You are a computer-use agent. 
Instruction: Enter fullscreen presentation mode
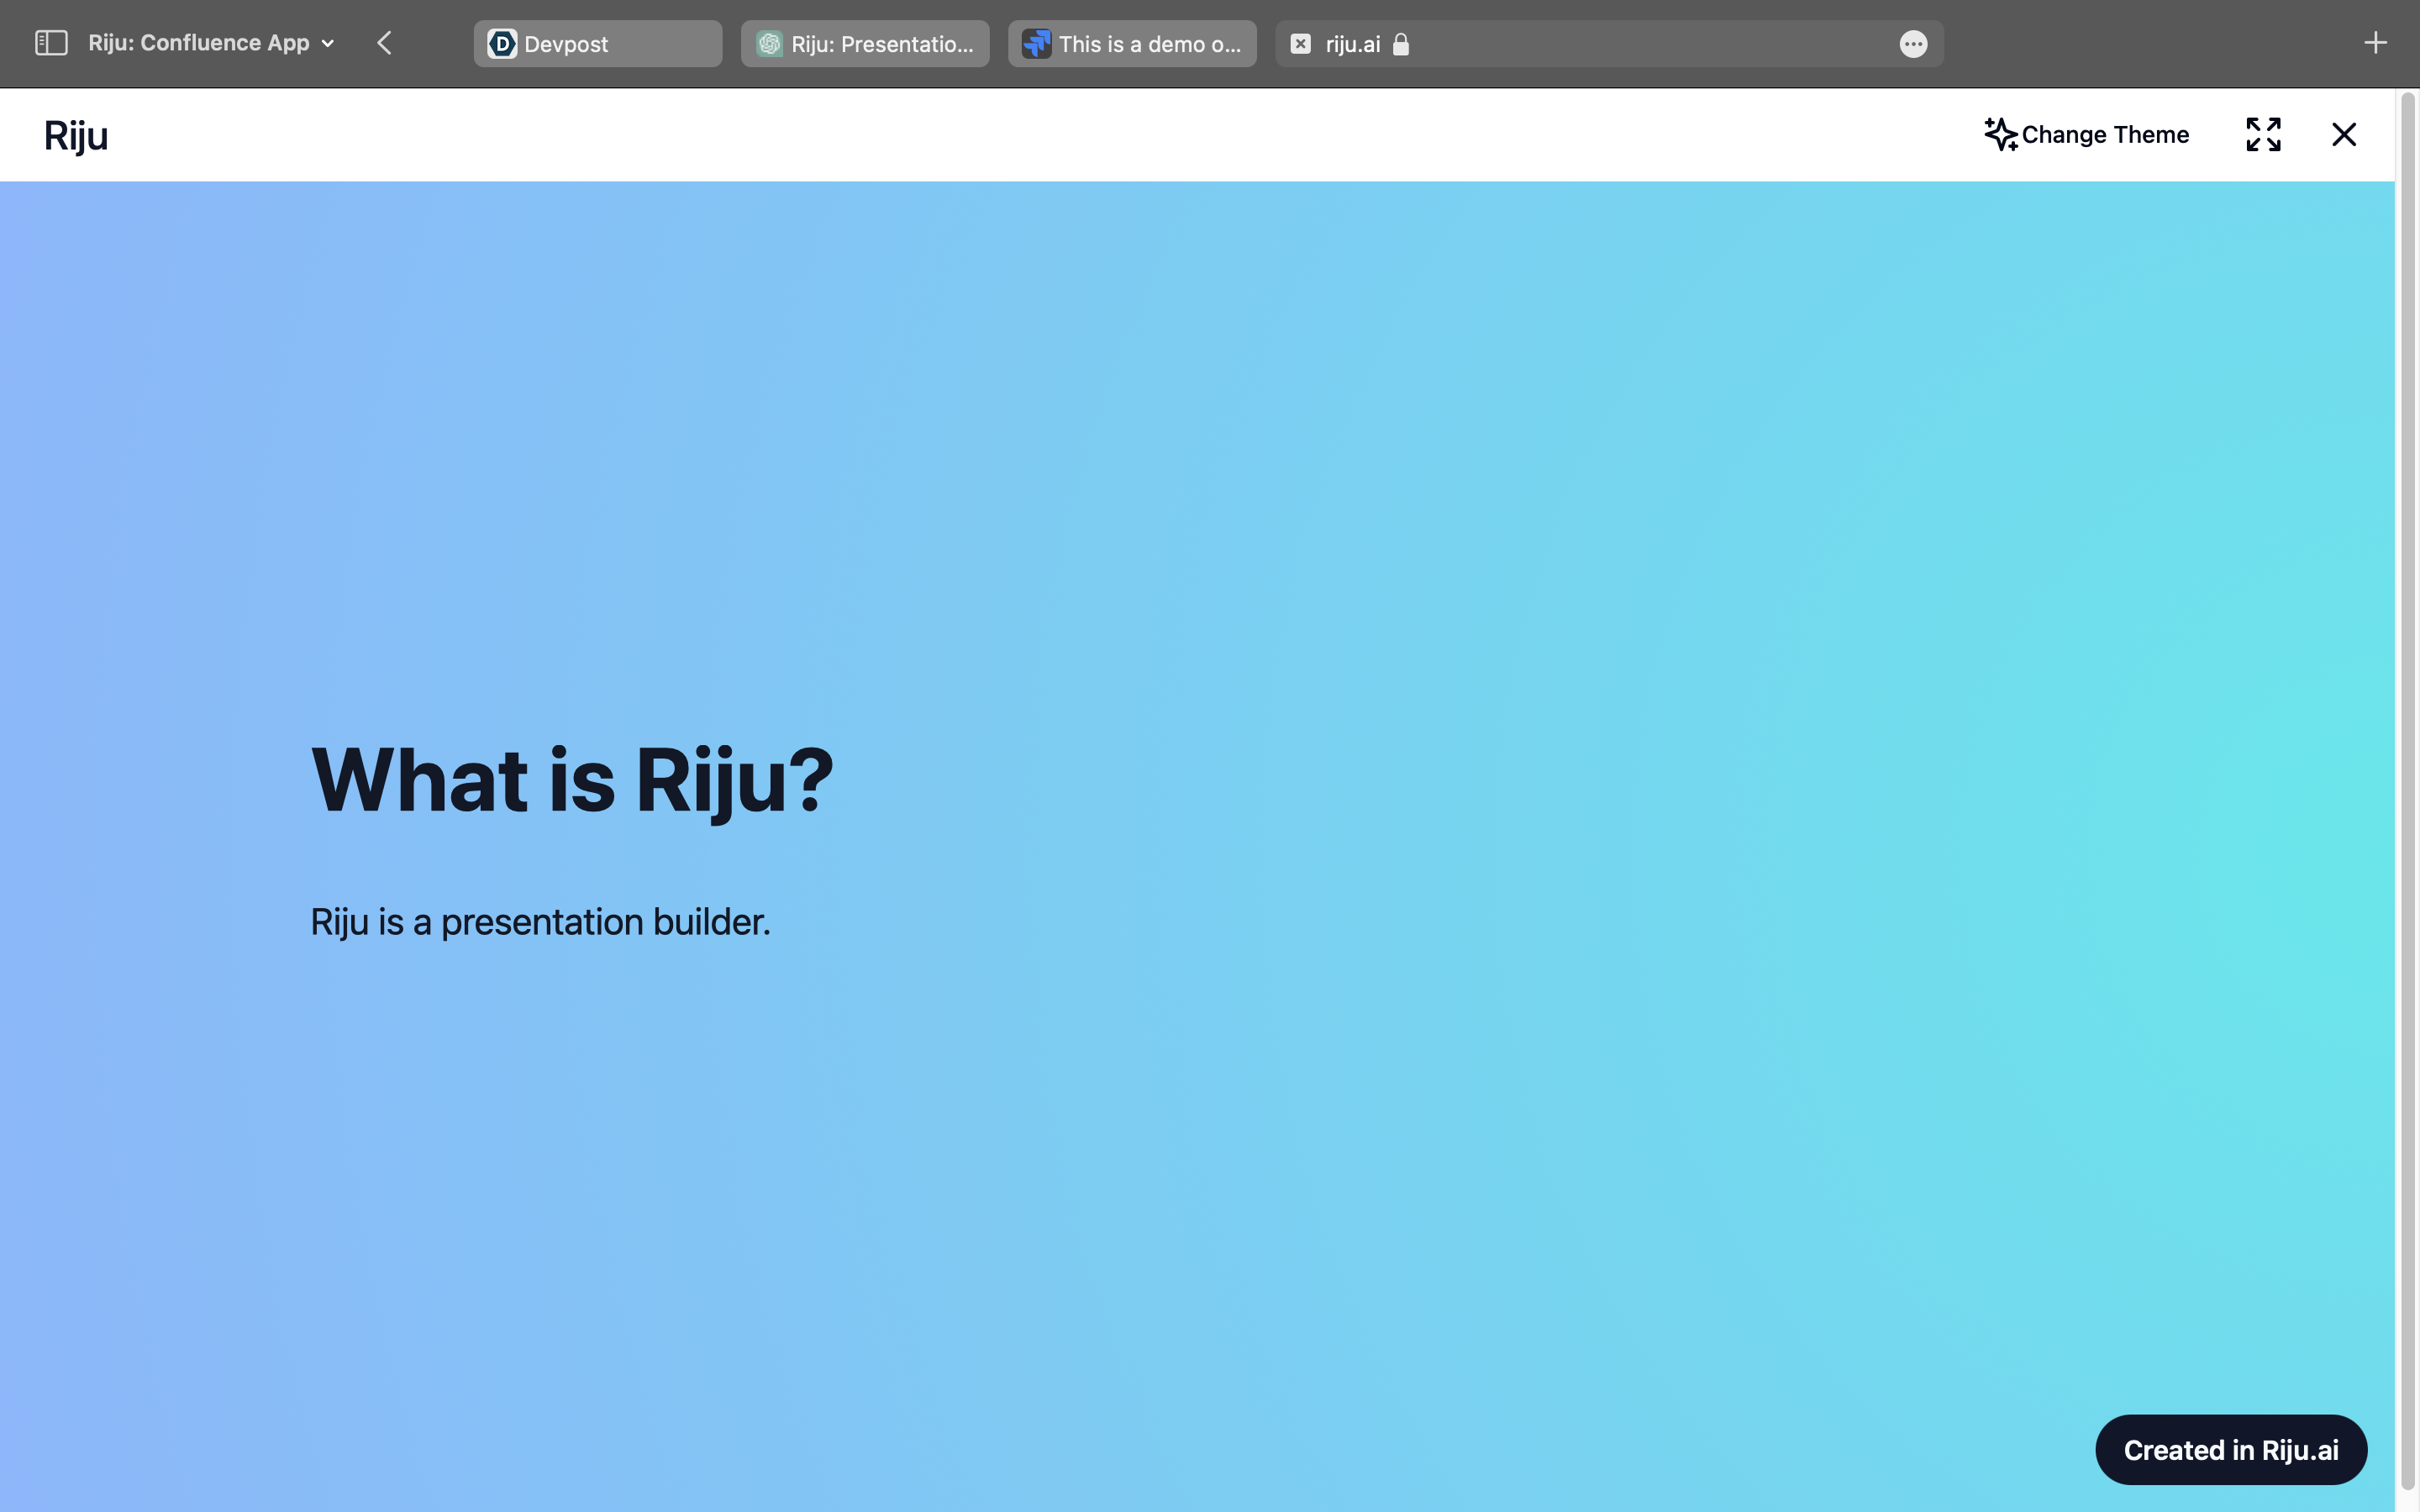point(2263,134)
